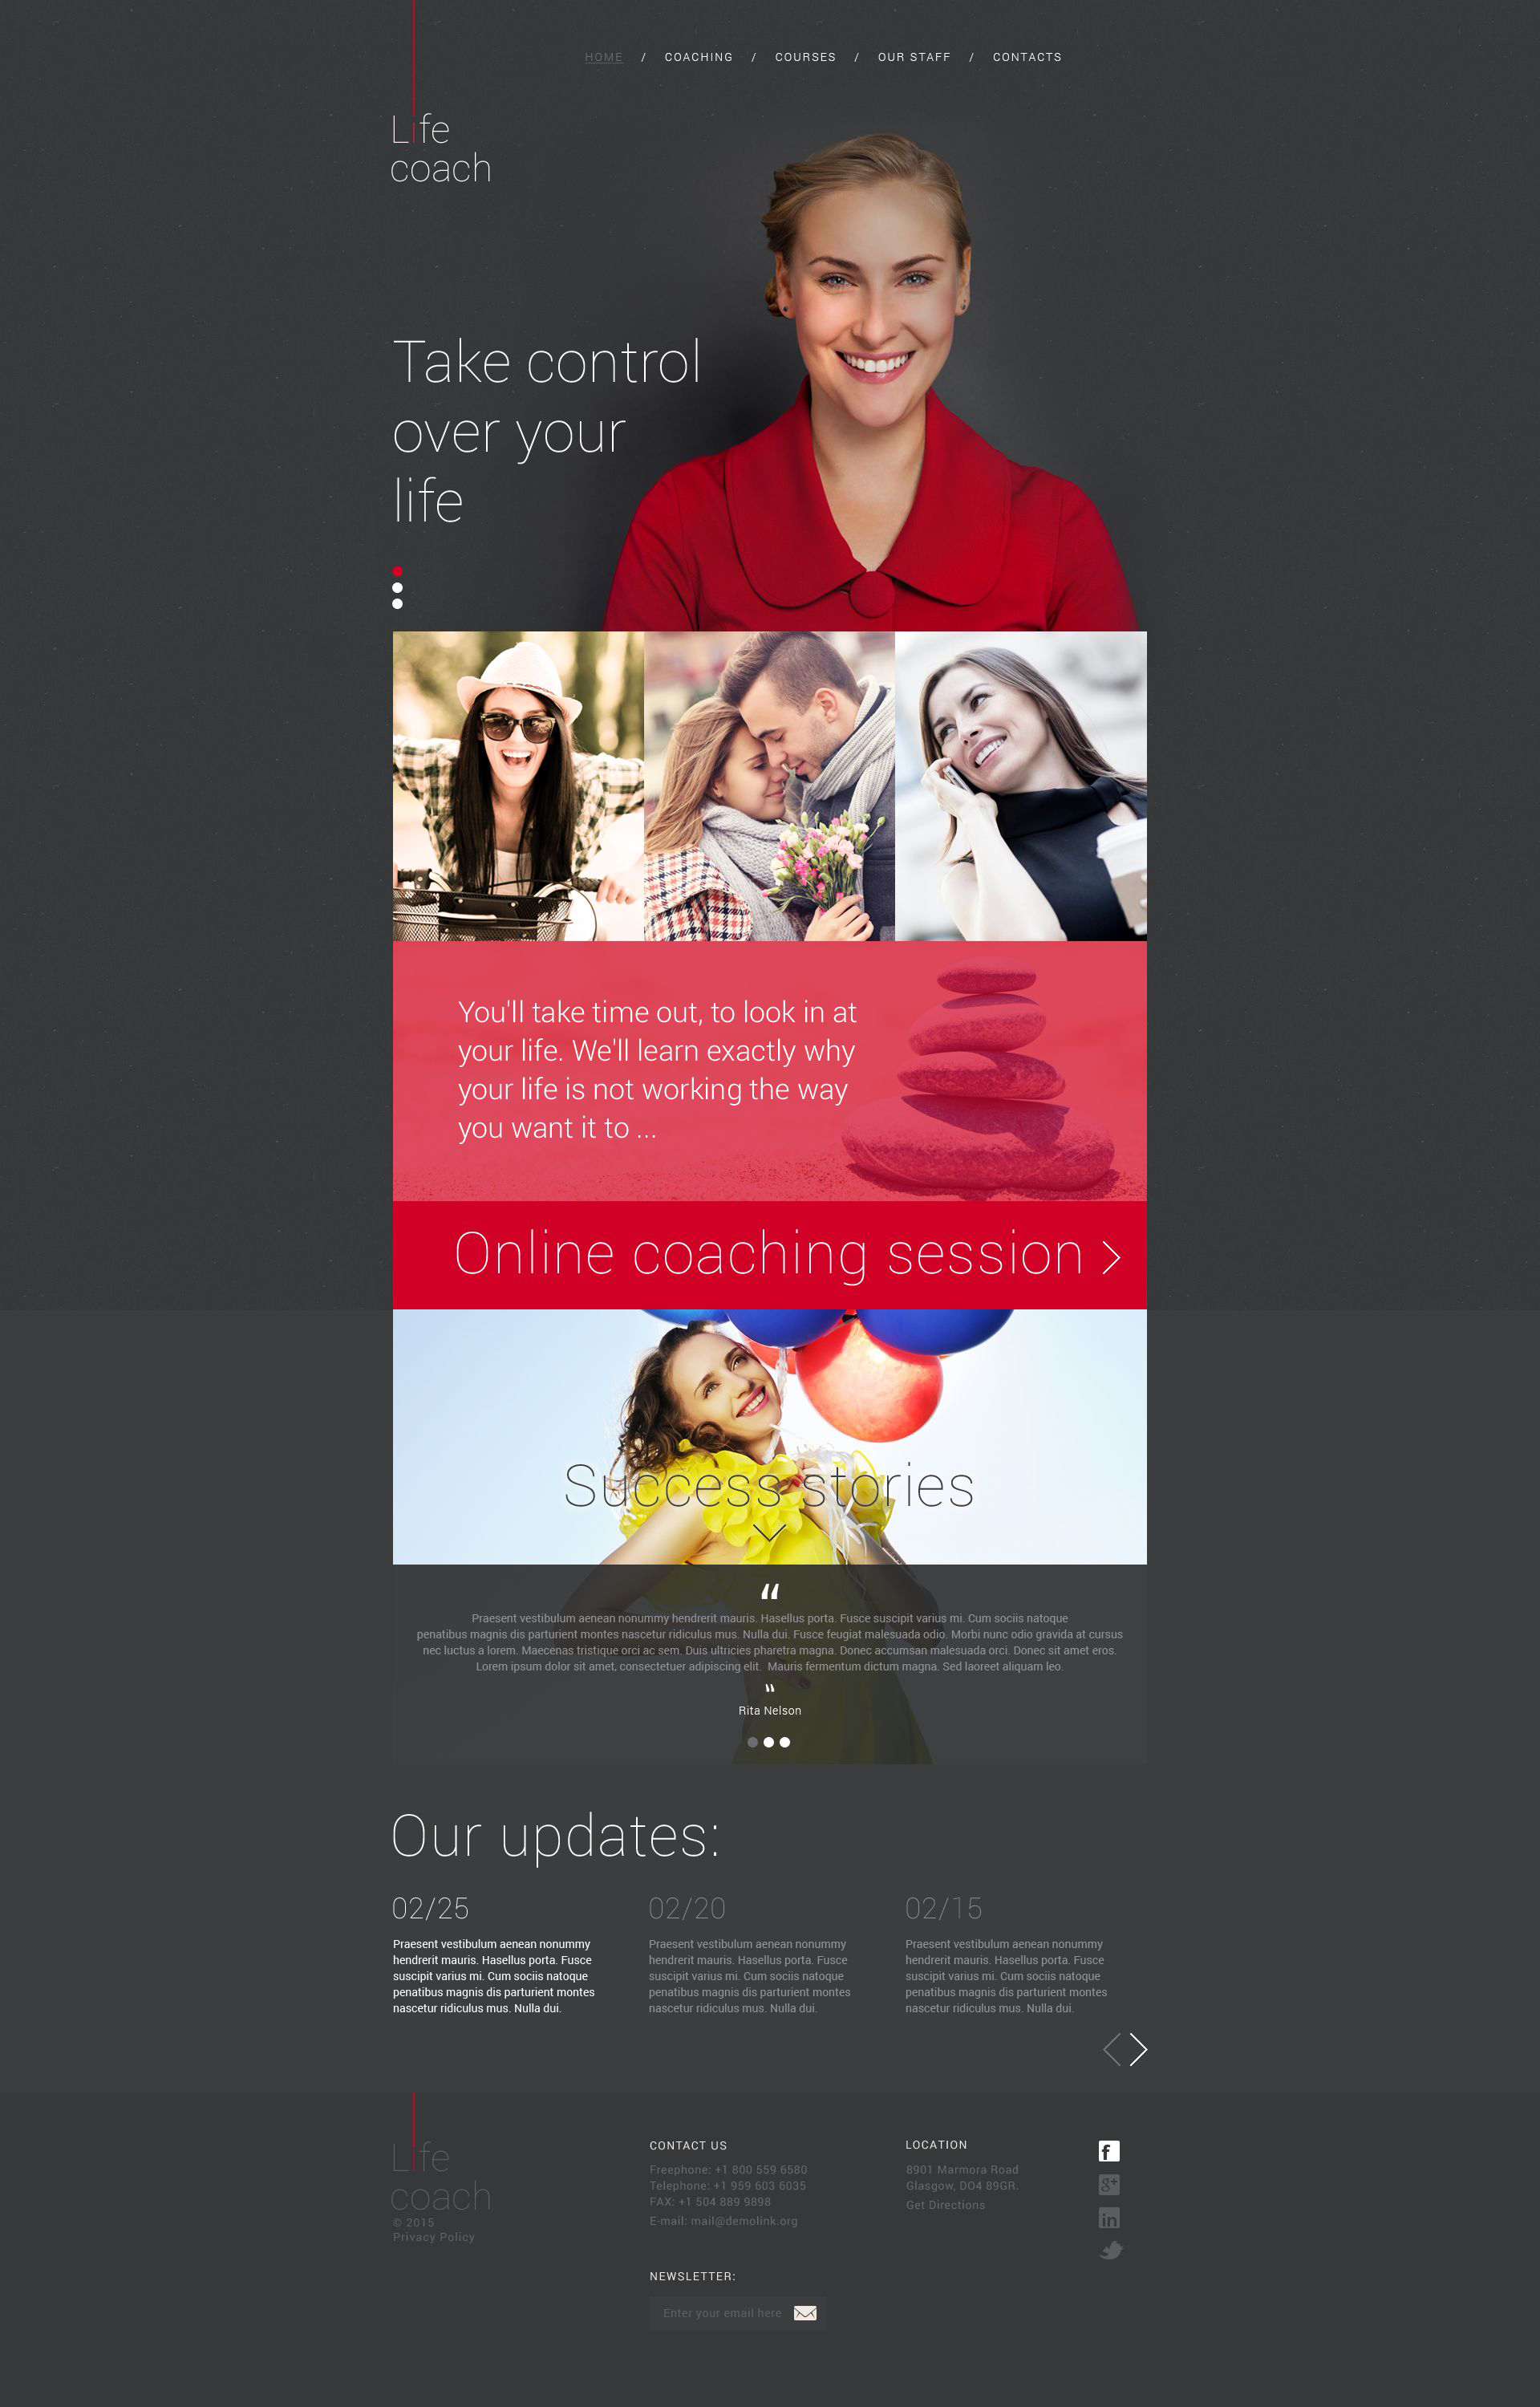Toggle to CONTACTS navigation page
This screenshot has width=1540, height=2407.
pos(1027,56)
